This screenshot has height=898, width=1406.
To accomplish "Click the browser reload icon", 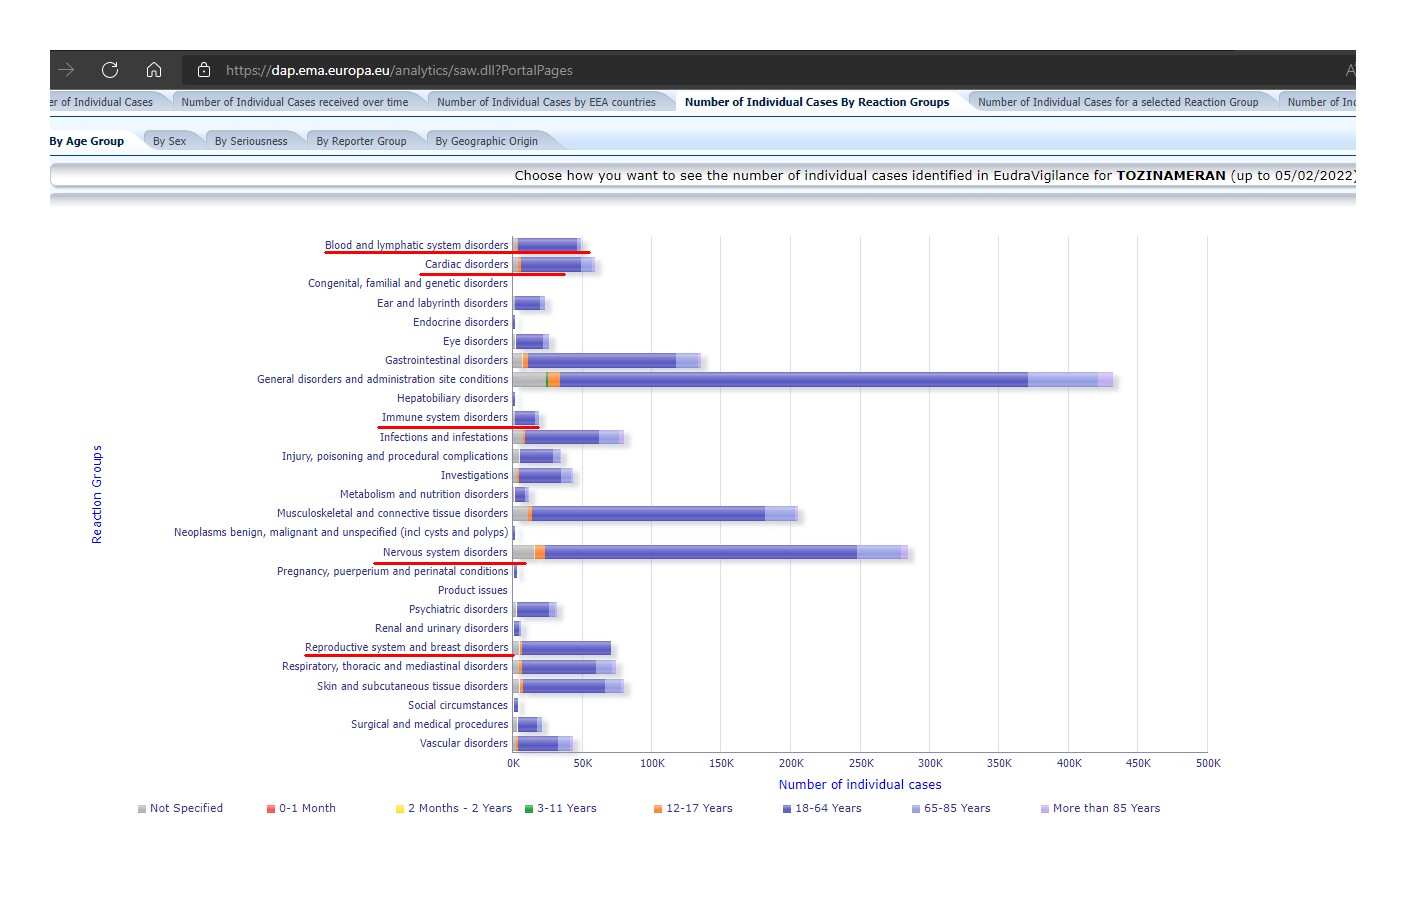I will click(x=110, y=70).
